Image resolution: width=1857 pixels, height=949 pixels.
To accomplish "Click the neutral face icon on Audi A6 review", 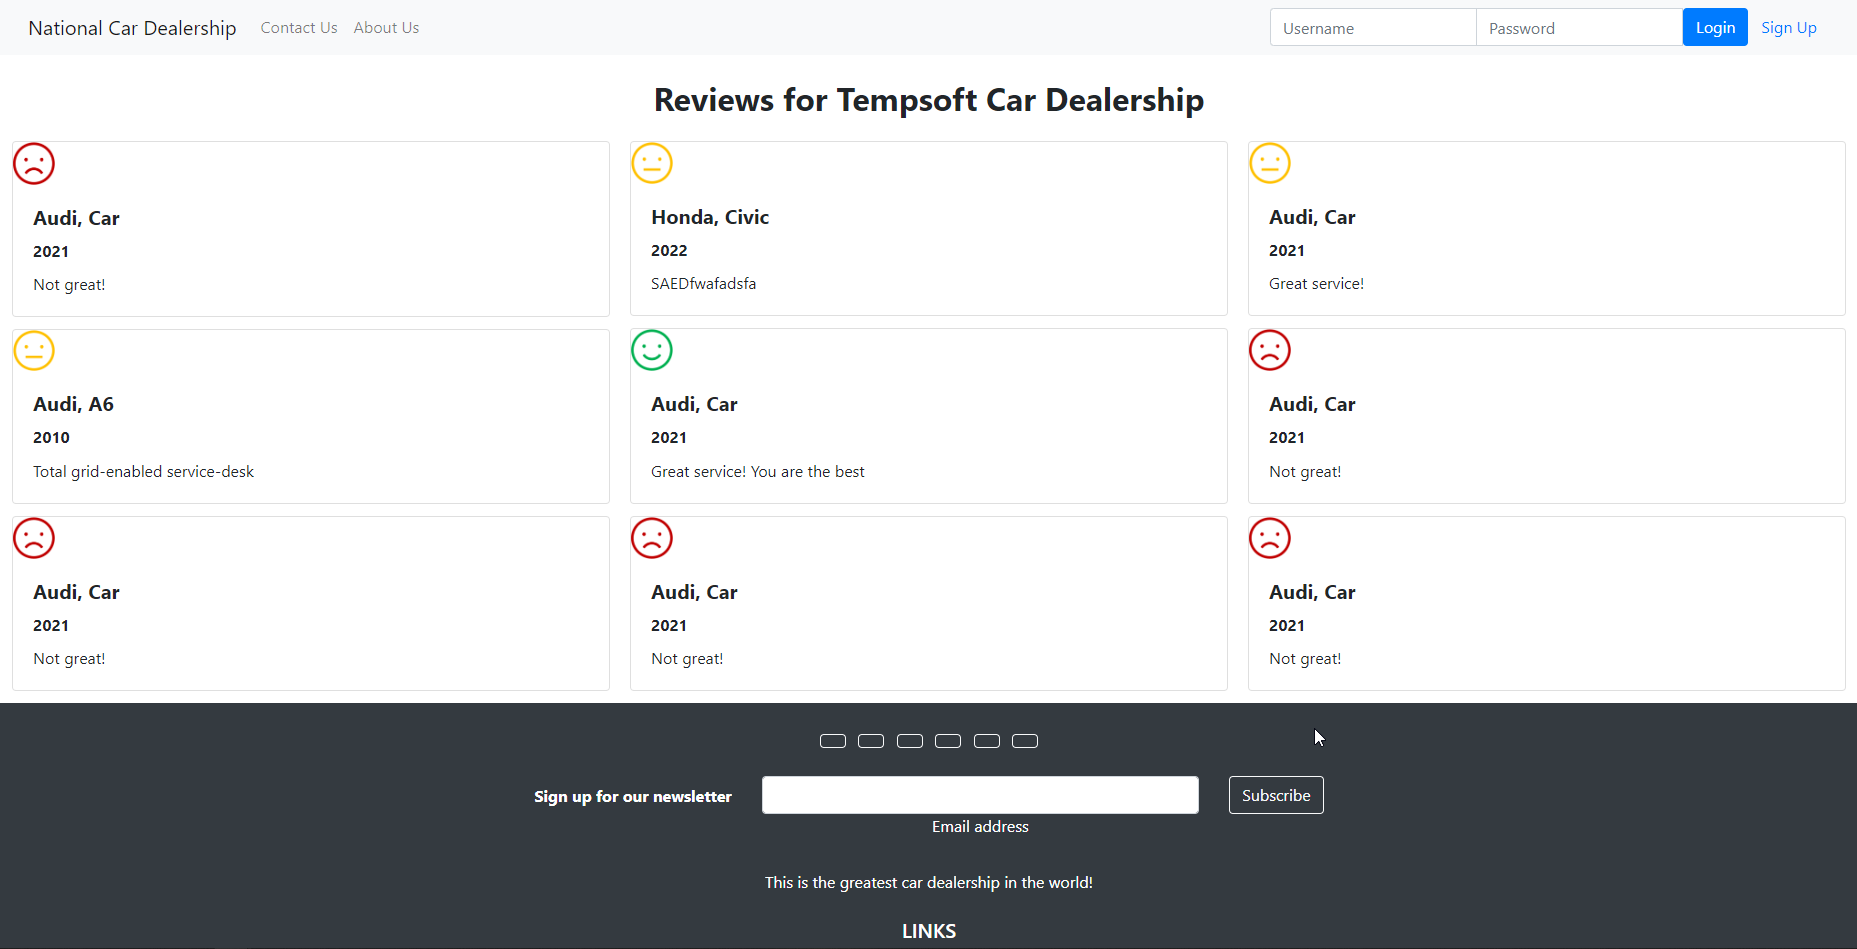I will point(34,351).
